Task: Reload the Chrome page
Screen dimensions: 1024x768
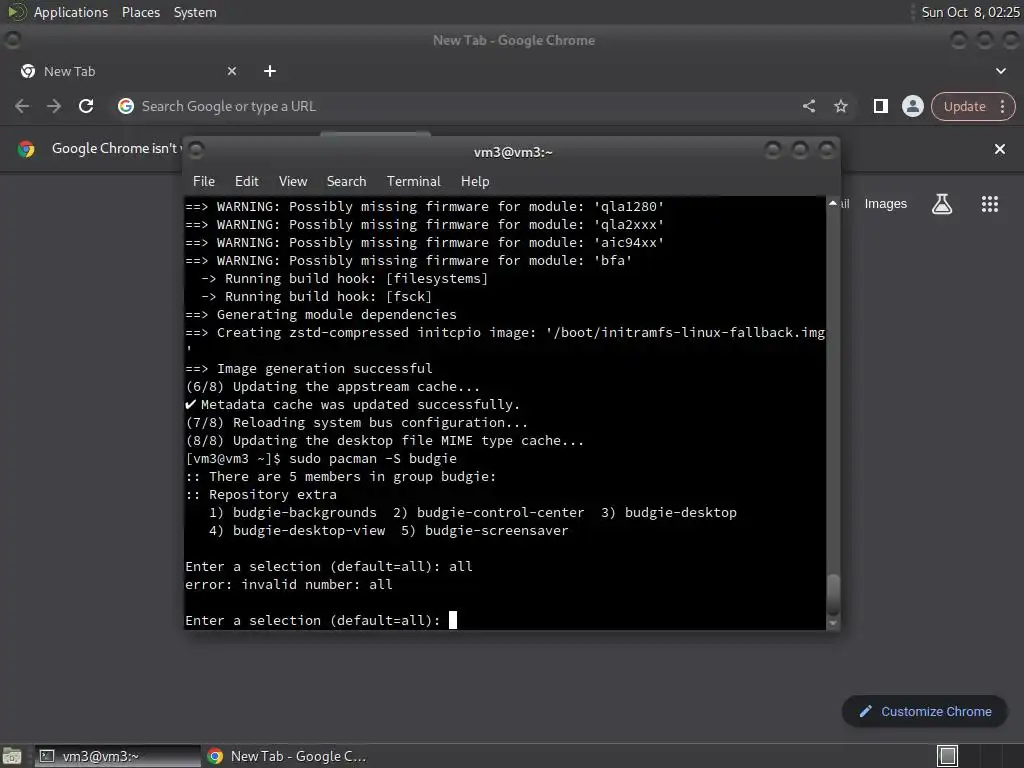Action: click(x=86, y=106)
